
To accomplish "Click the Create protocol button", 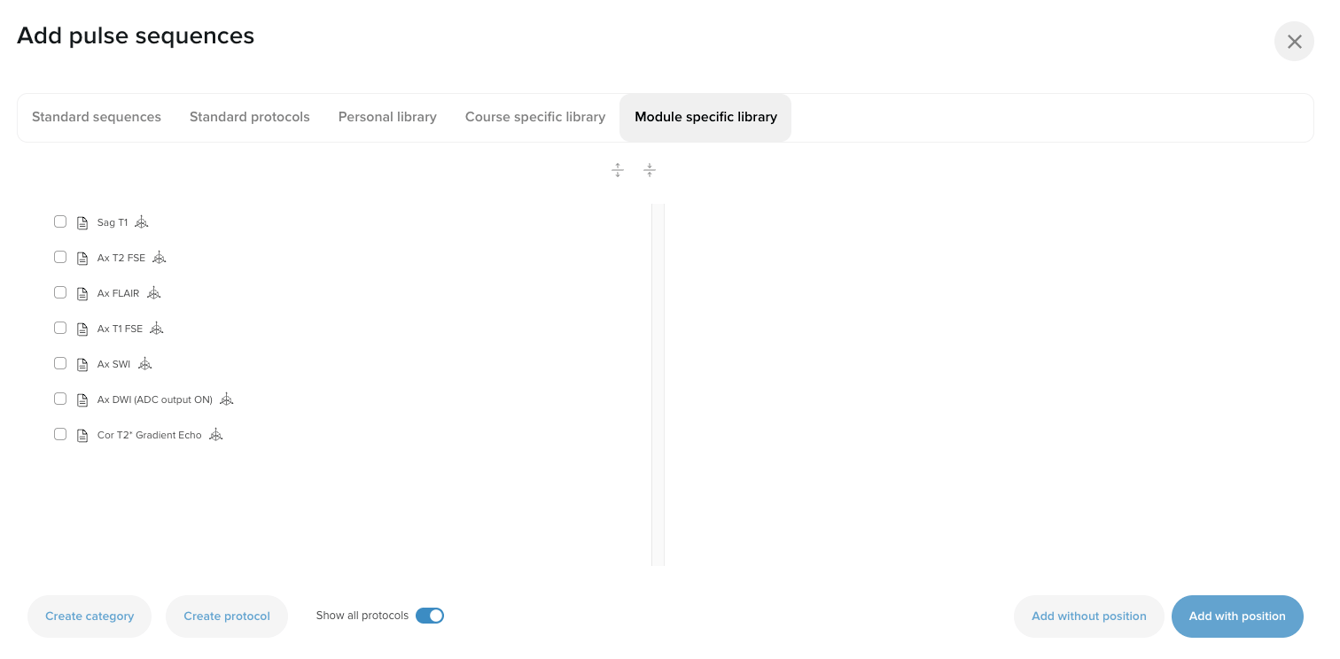I will pos(227,616).
